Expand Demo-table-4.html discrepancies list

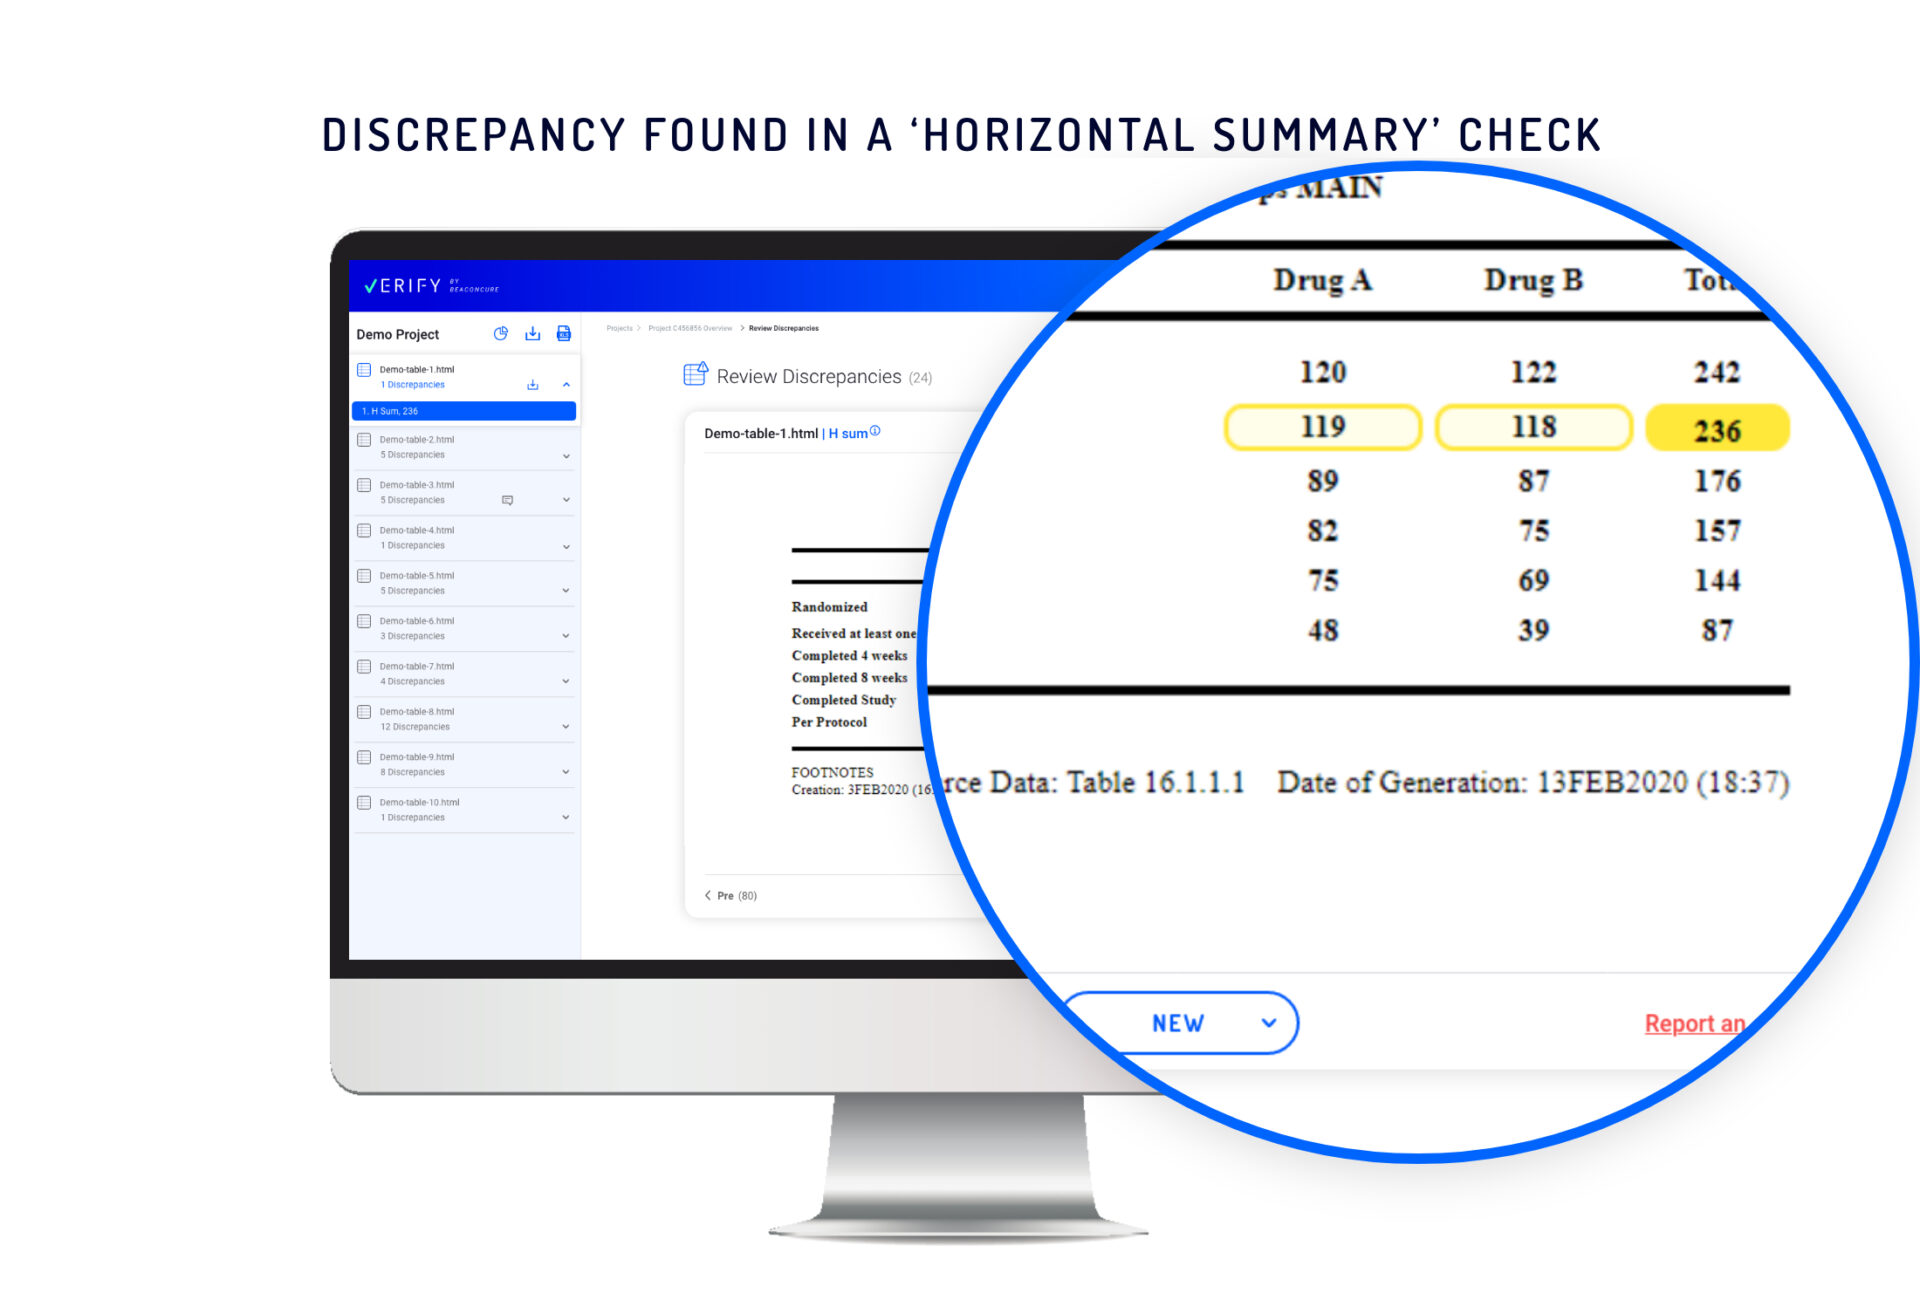[569, 545]
